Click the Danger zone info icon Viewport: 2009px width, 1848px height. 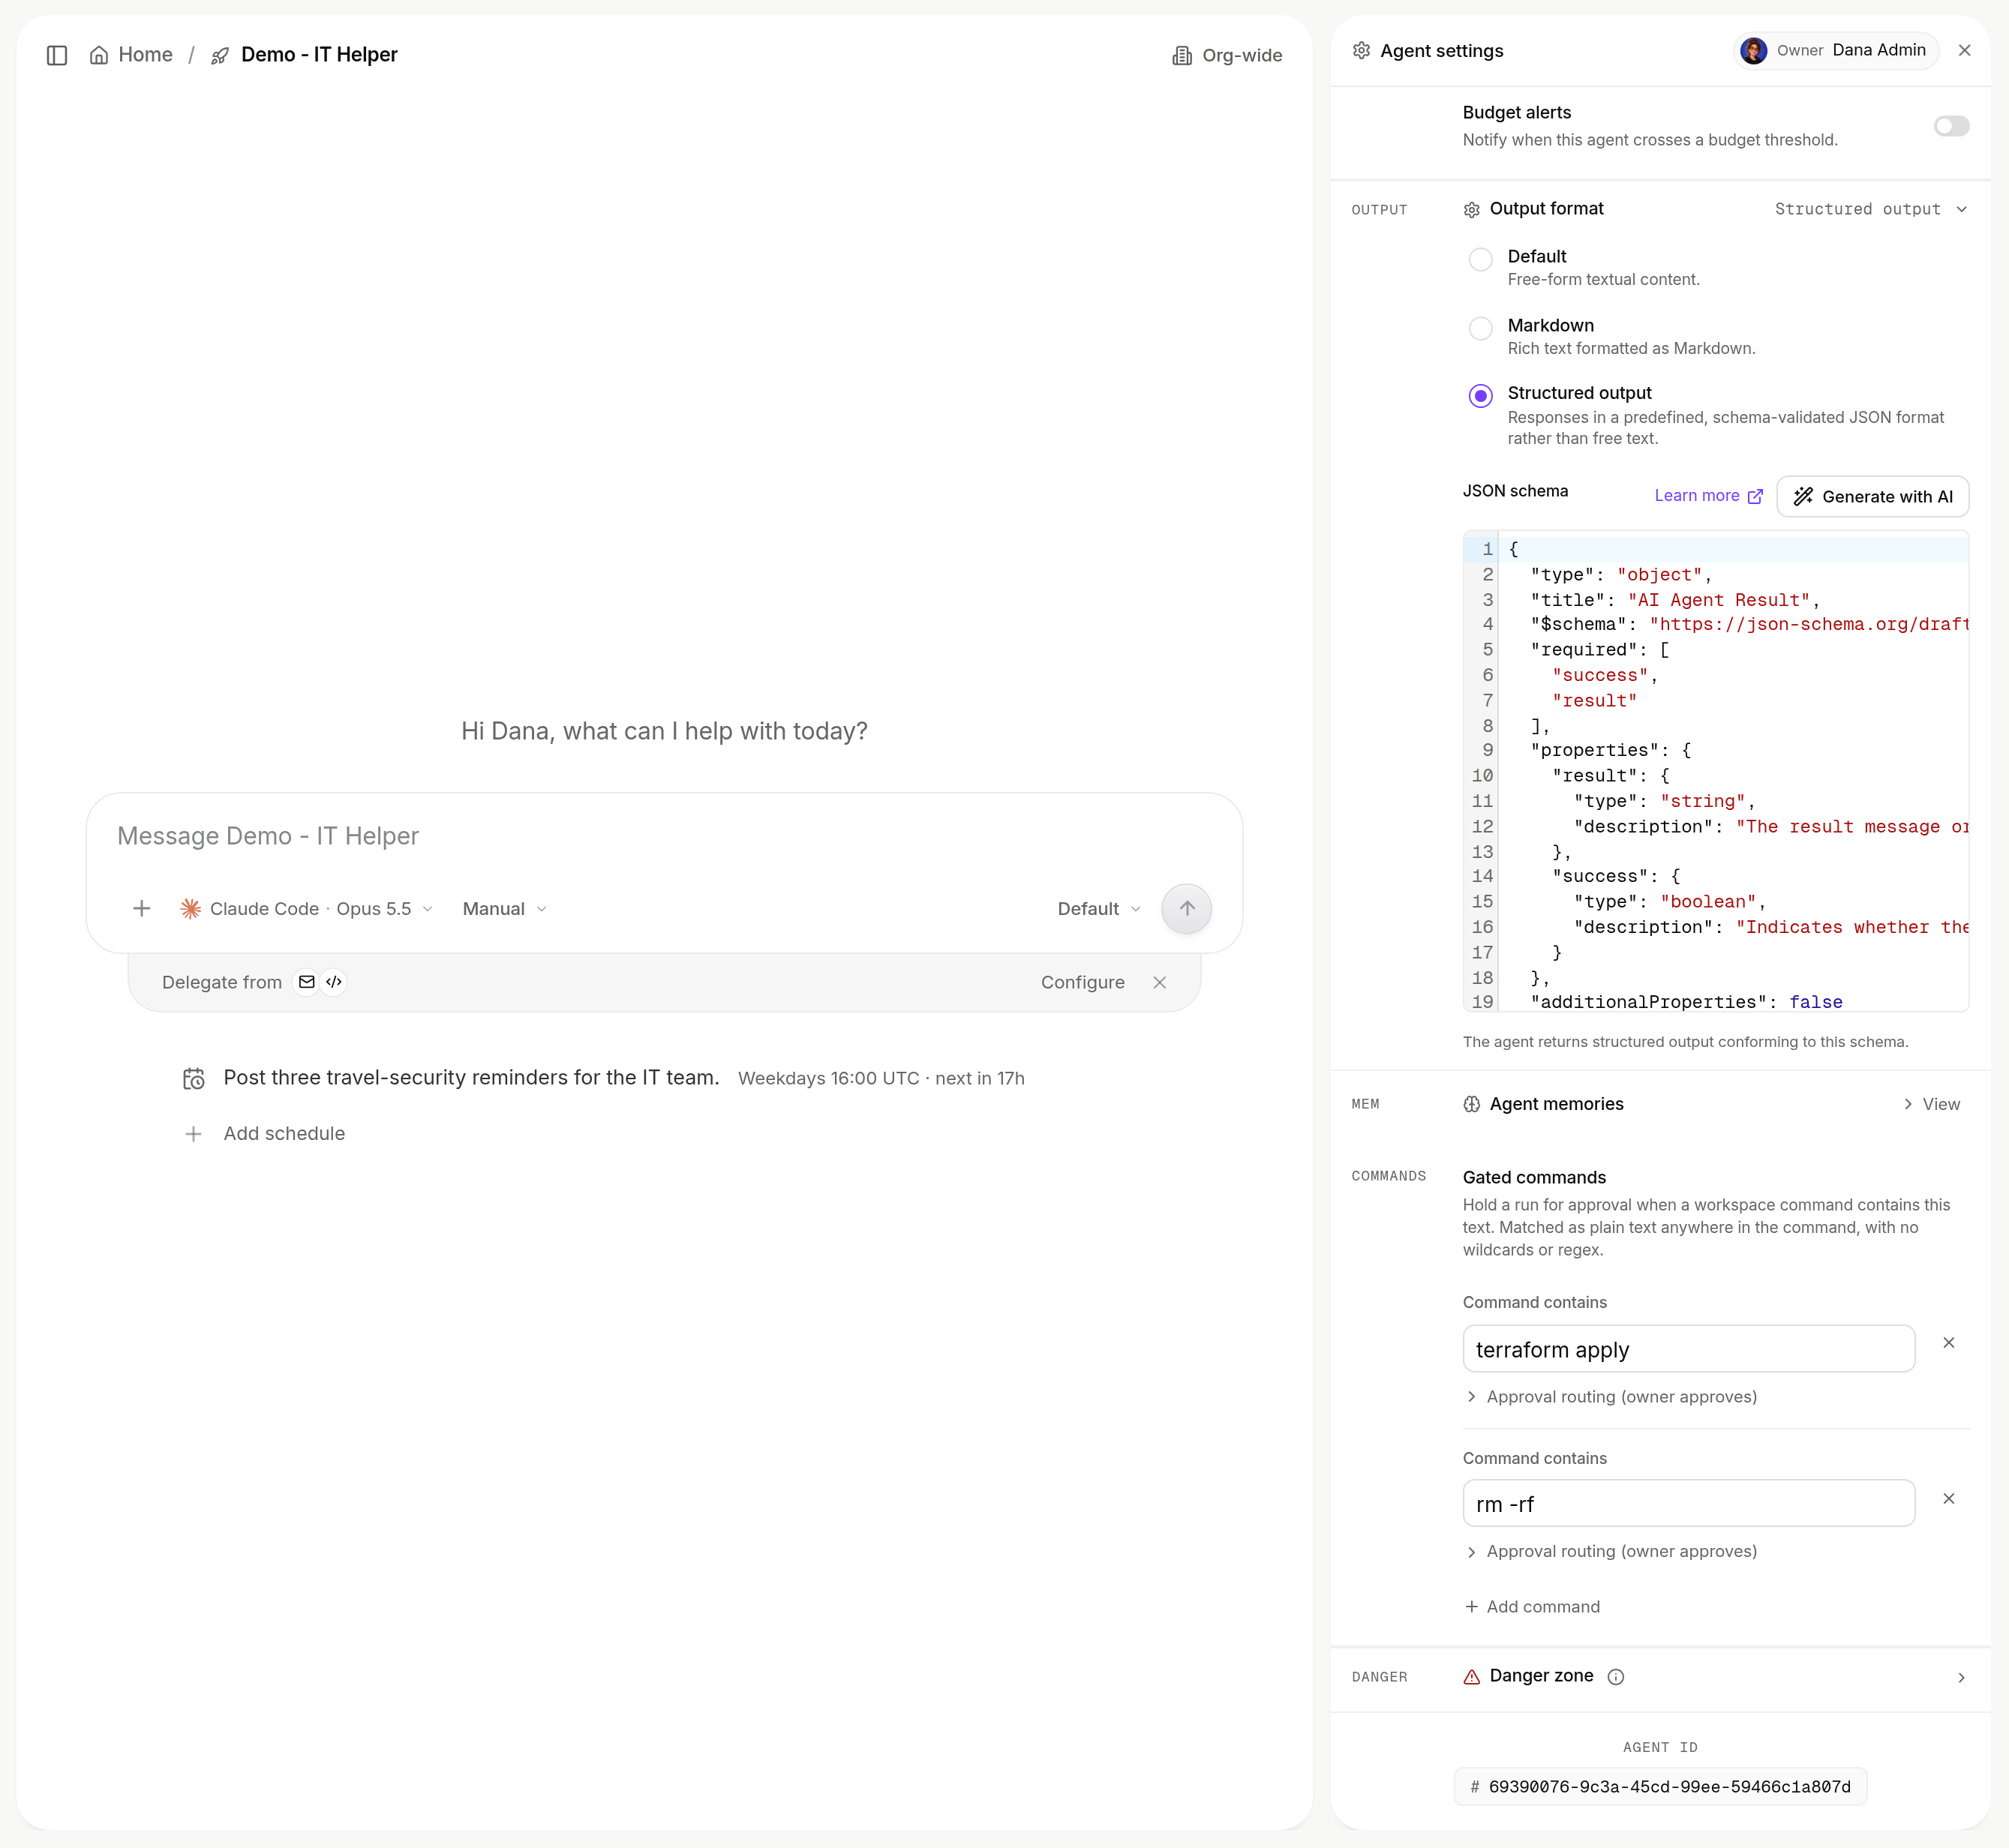[1616, 1677]
